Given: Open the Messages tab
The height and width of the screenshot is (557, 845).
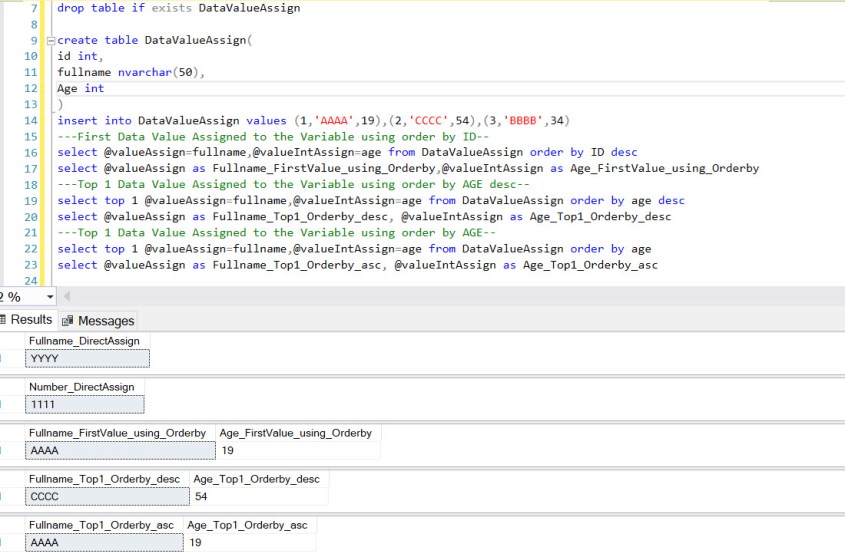Looking at the screenshot, I should tap(98, 321).
